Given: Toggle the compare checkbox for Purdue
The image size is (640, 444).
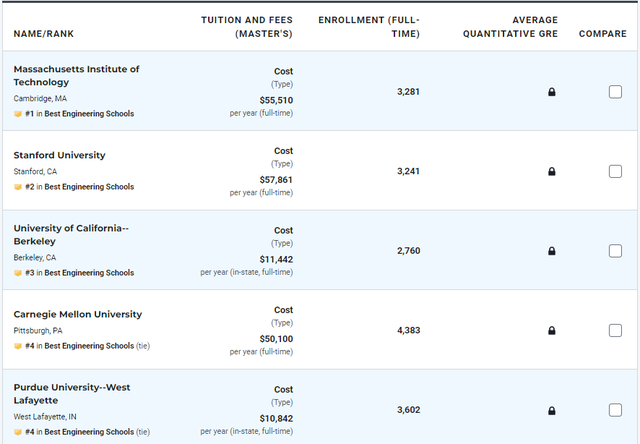Looking at the screenshot, I should (615, 410).
